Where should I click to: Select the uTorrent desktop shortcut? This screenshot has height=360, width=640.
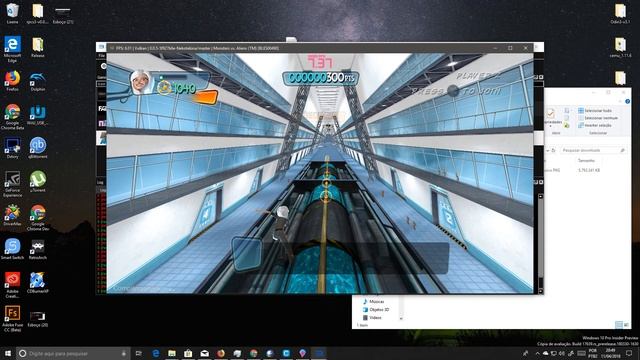[x=38, y=182]
